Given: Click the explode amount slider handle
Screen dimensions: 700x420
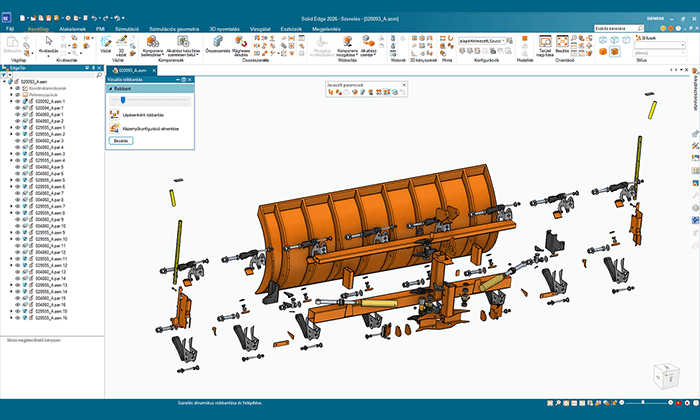Looking at the screenshot, I should pos(122,101).
